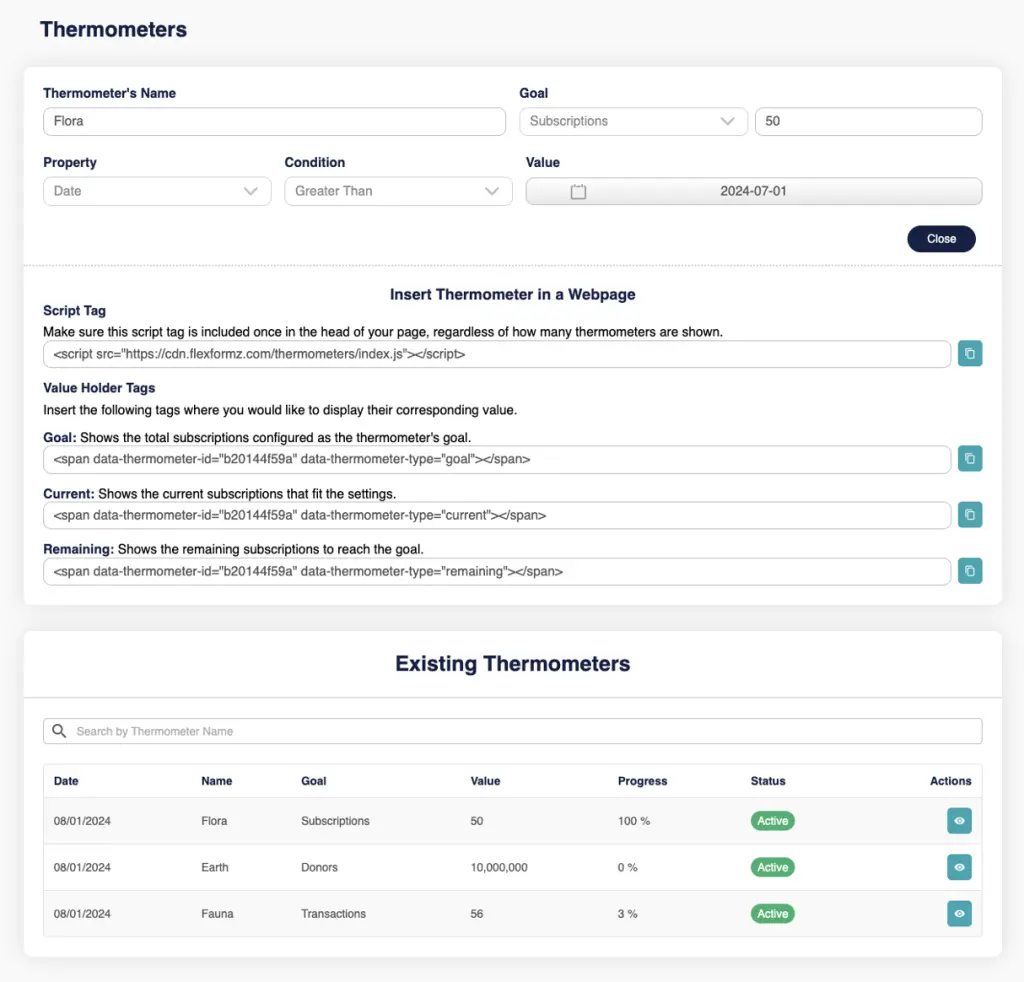Pick the date value 2024-07-01
This screenshot has height=982, width=1024.
(753, 191)
